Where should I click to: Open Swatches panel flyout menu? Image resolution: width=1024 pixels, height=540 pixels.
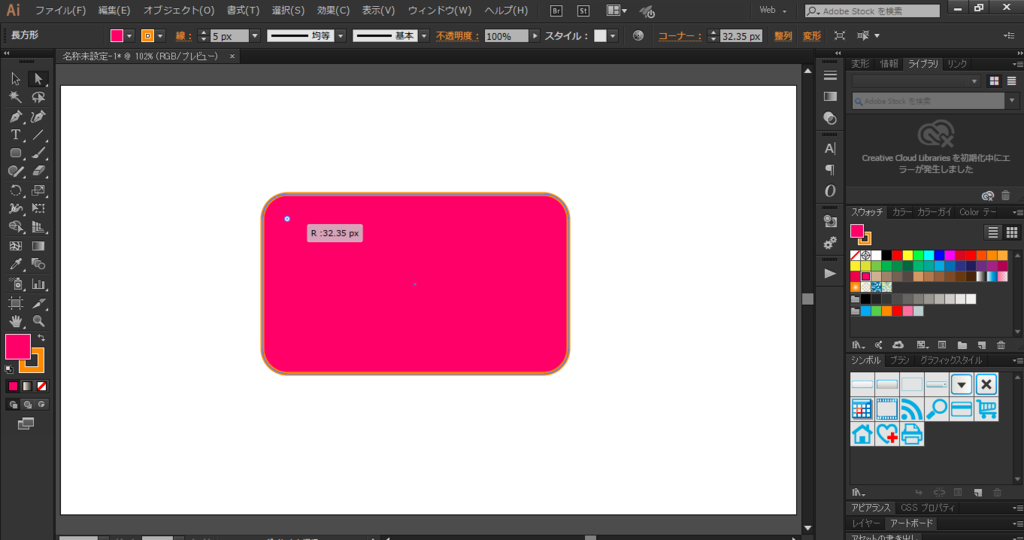click(x=1016, y=212)
